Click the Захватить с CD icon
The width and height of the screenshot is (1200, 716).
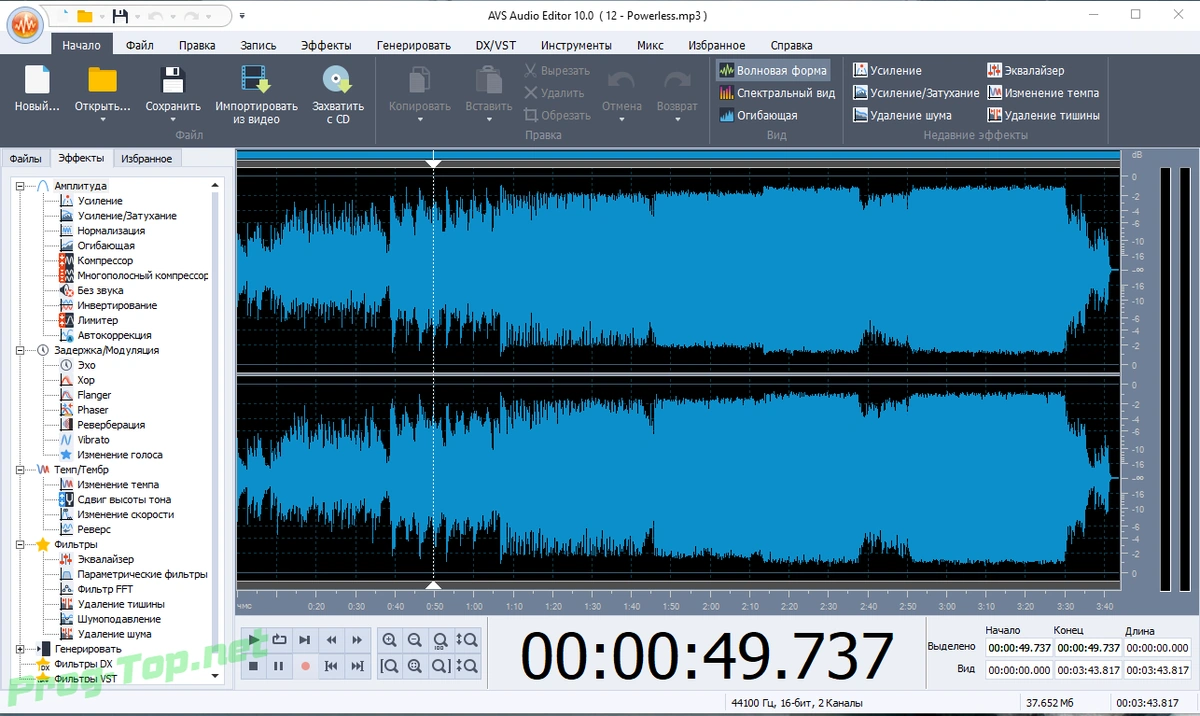[x=337, y=80]
